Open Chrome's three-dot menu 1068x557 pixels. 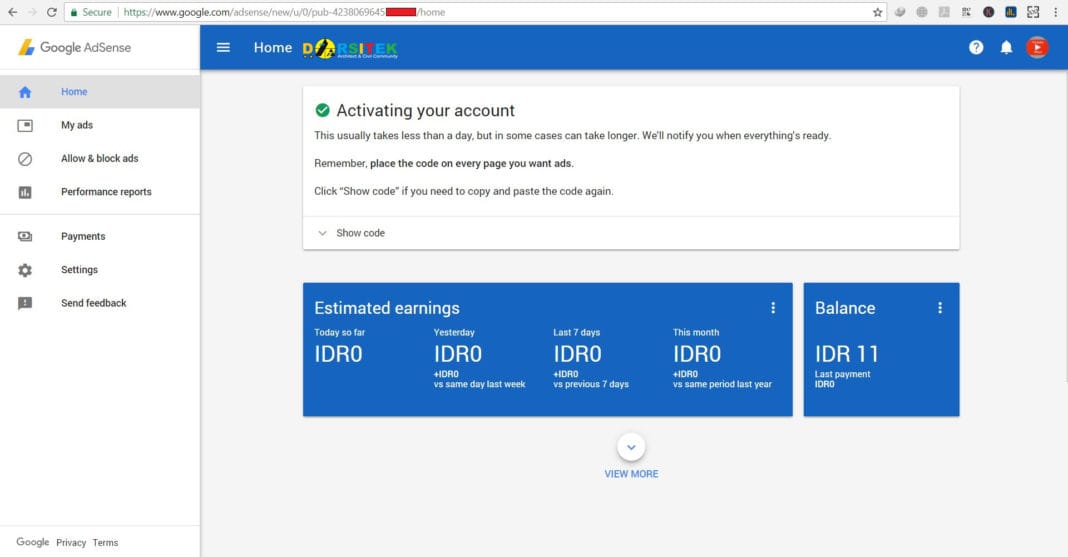click(x=1055, y=12)
